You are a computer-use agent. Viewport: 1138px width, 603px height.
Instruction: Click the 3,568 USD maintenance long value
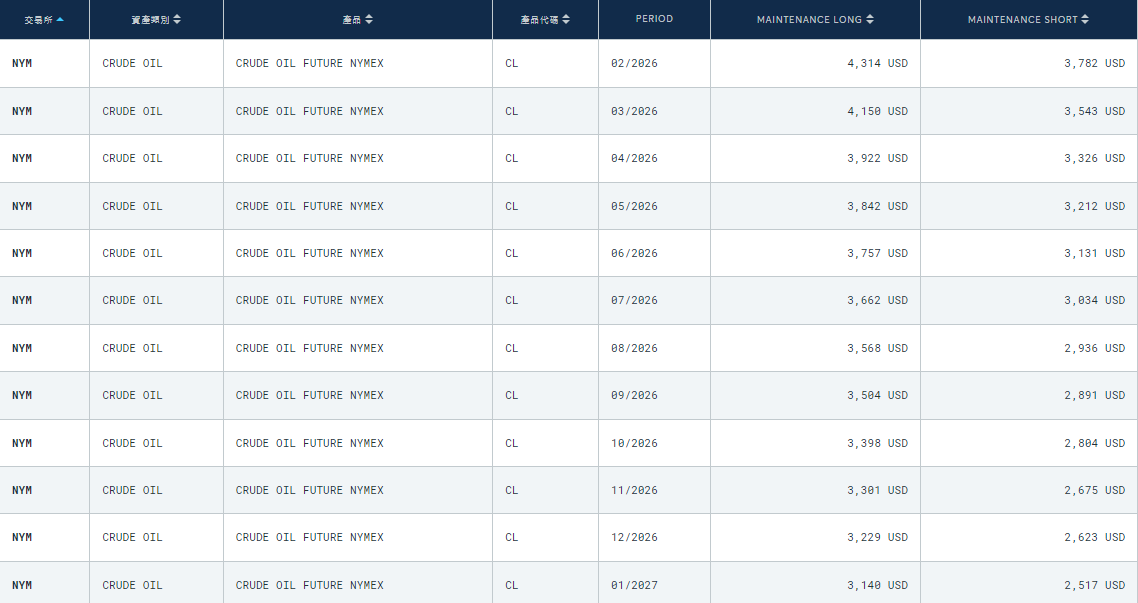pyautogui.click(x=877, y=348)
